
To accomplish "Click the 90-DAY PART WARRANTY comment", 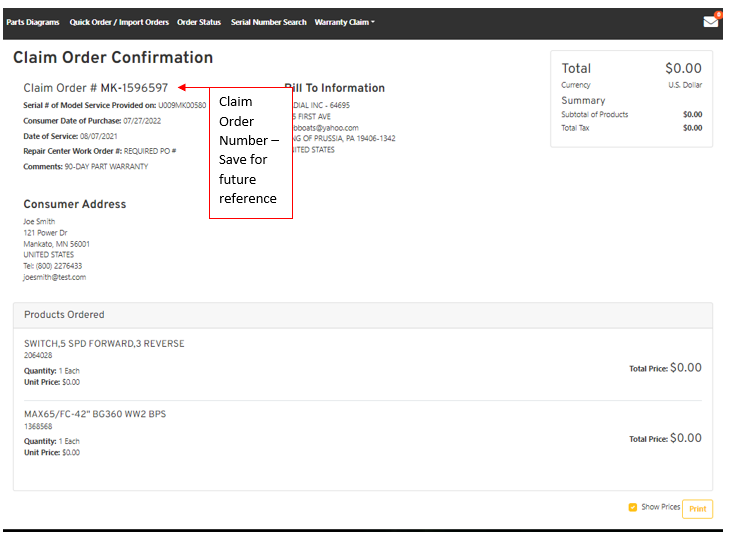I will coord(106,166).
